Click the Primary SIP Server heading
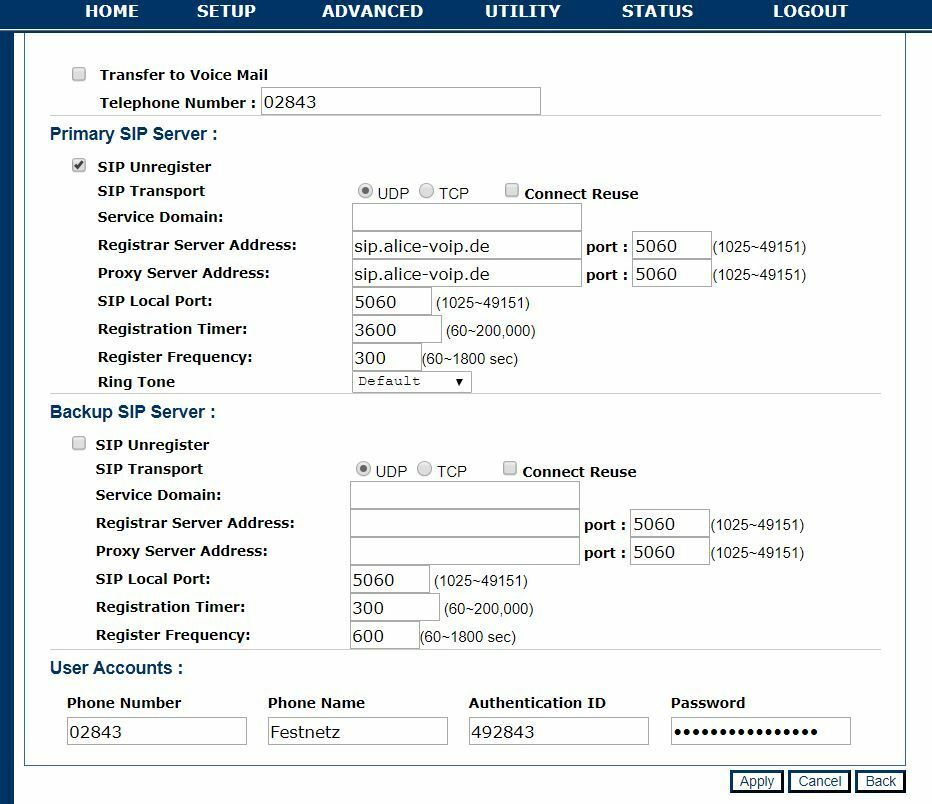 pyautogui.click(x=134, y=134)
